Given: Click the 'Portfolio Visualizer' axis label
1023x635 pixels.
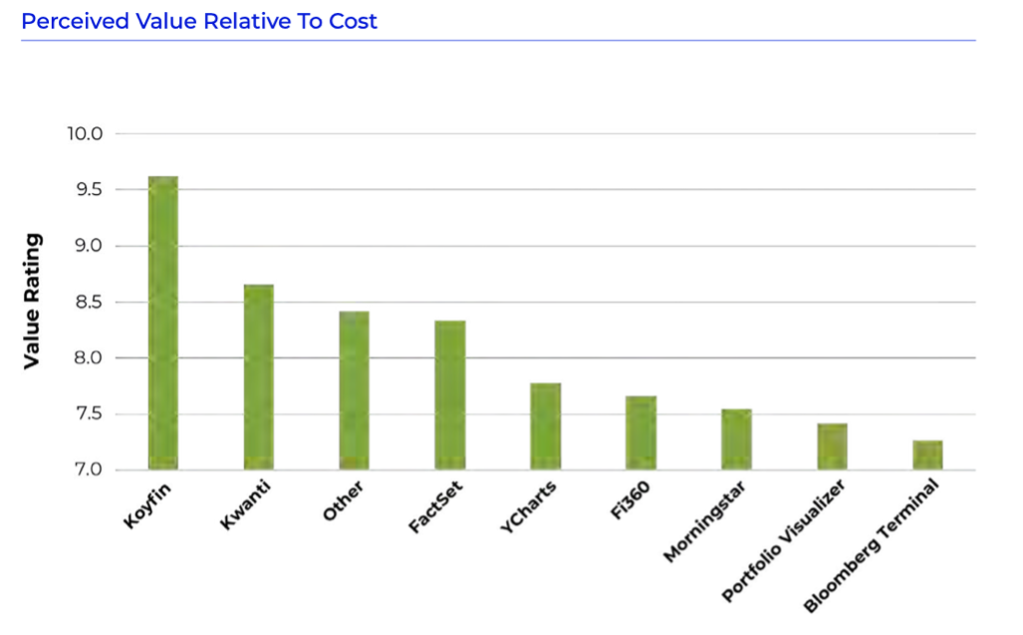Looking at the screenshot, I should [784, 541].
